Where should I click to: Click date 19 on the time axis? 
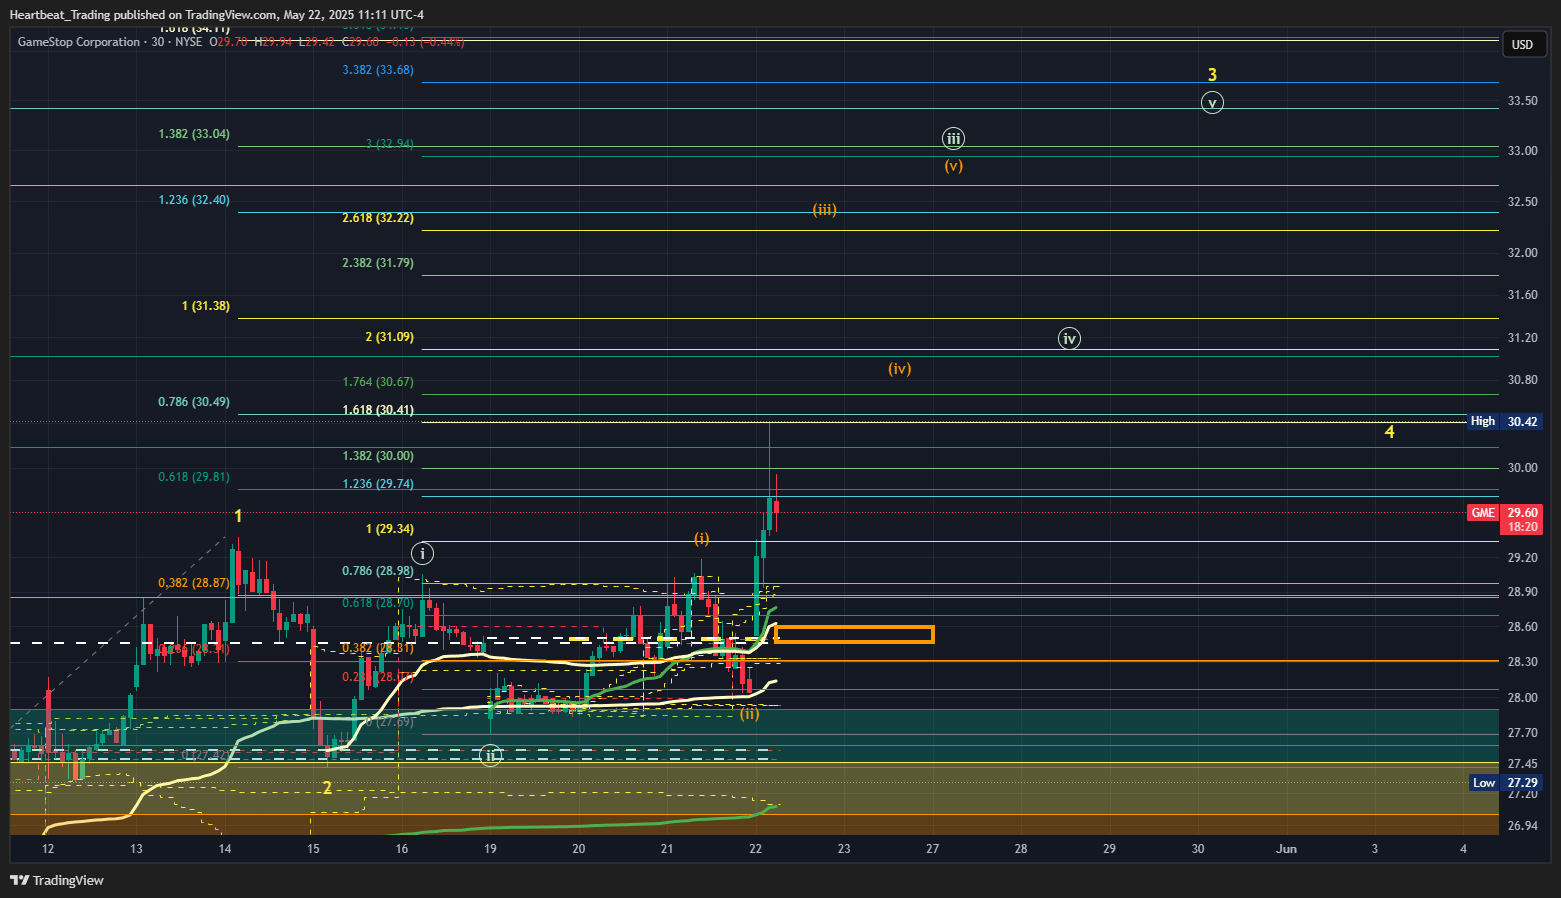click(x=490, y=849)
